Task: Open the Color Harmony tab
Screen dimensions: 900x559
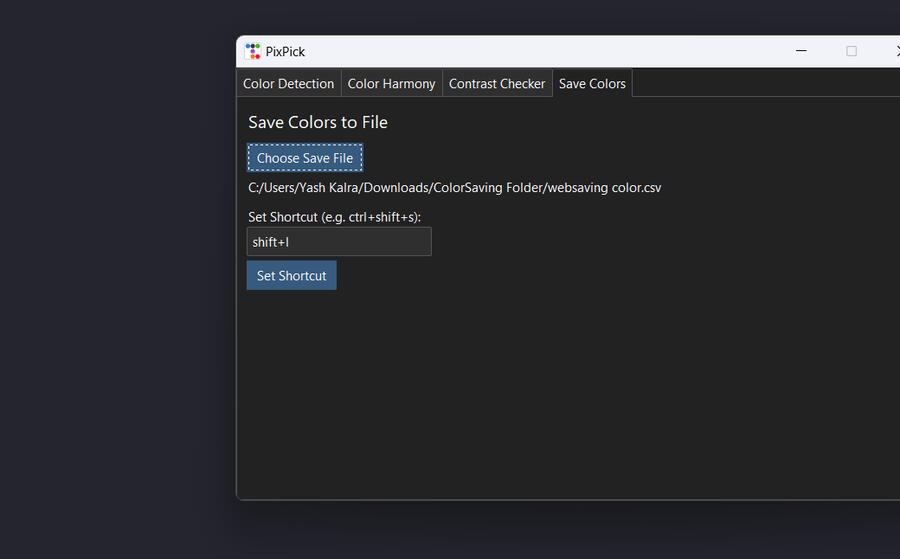Action: [391, 84]
